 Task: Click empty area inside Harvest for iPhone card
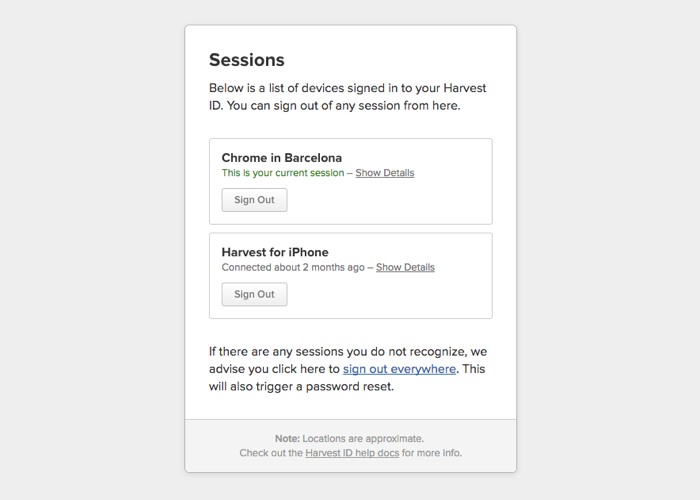point(402,295)
